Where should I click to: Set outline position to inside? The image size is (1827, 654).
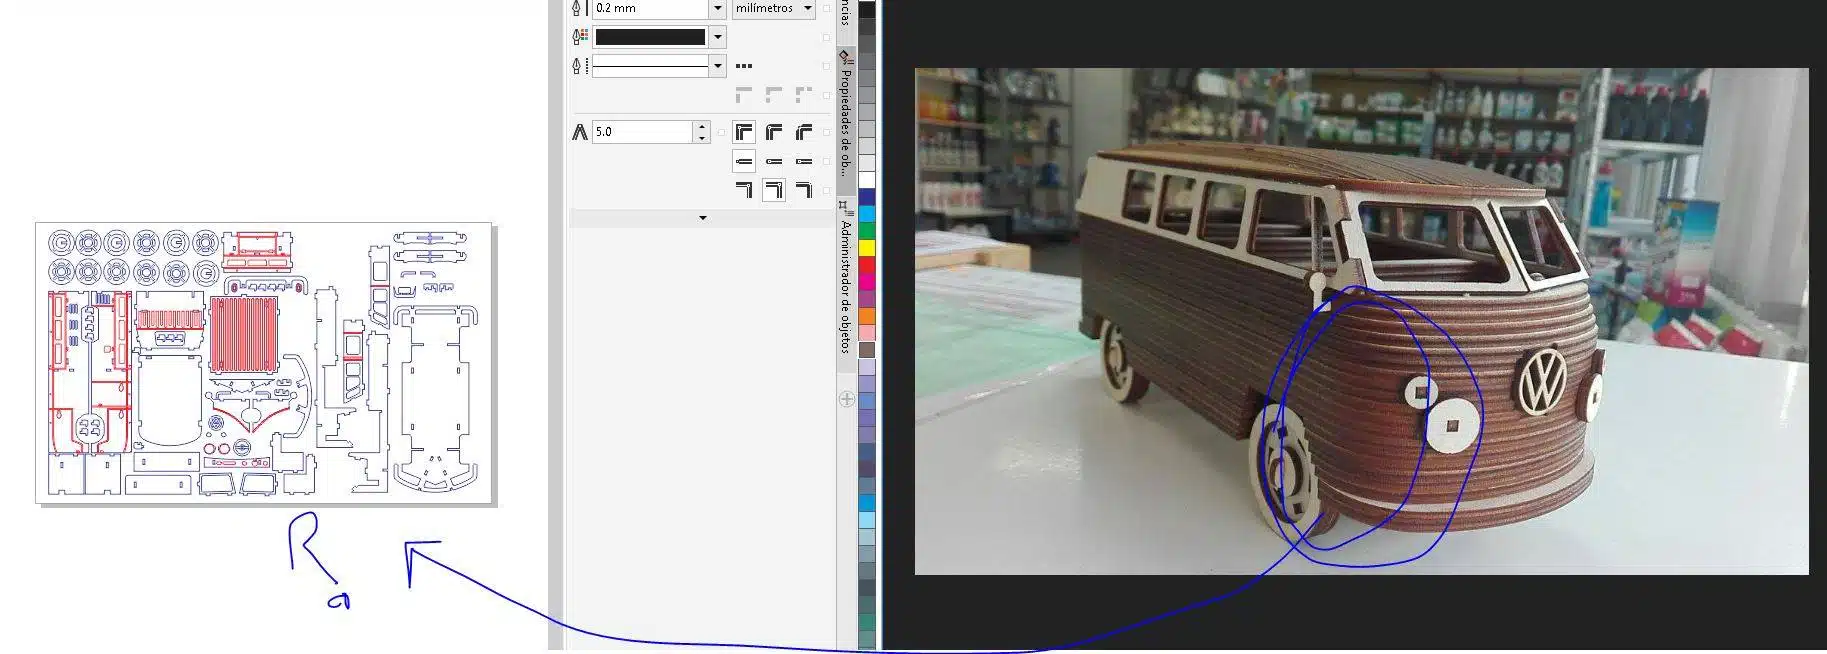pos(804,189)
